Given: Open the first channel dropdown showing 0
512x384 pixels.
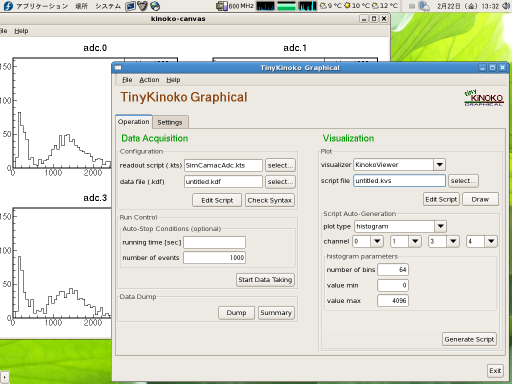Looking at the screenshot, I should pyautogui.click(x=377, y=241).
